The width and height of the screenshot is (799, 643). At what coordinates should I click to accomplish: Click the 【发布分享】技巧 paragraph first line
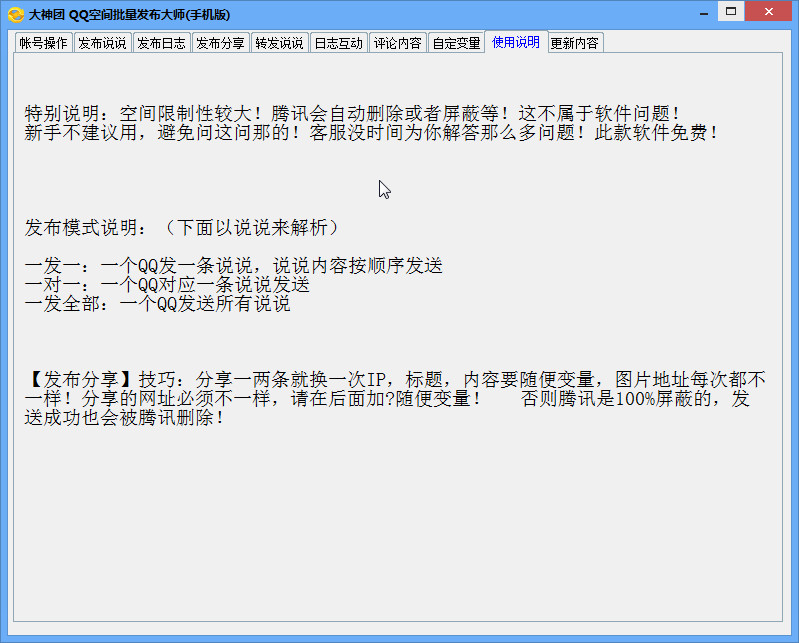point(395,380)
